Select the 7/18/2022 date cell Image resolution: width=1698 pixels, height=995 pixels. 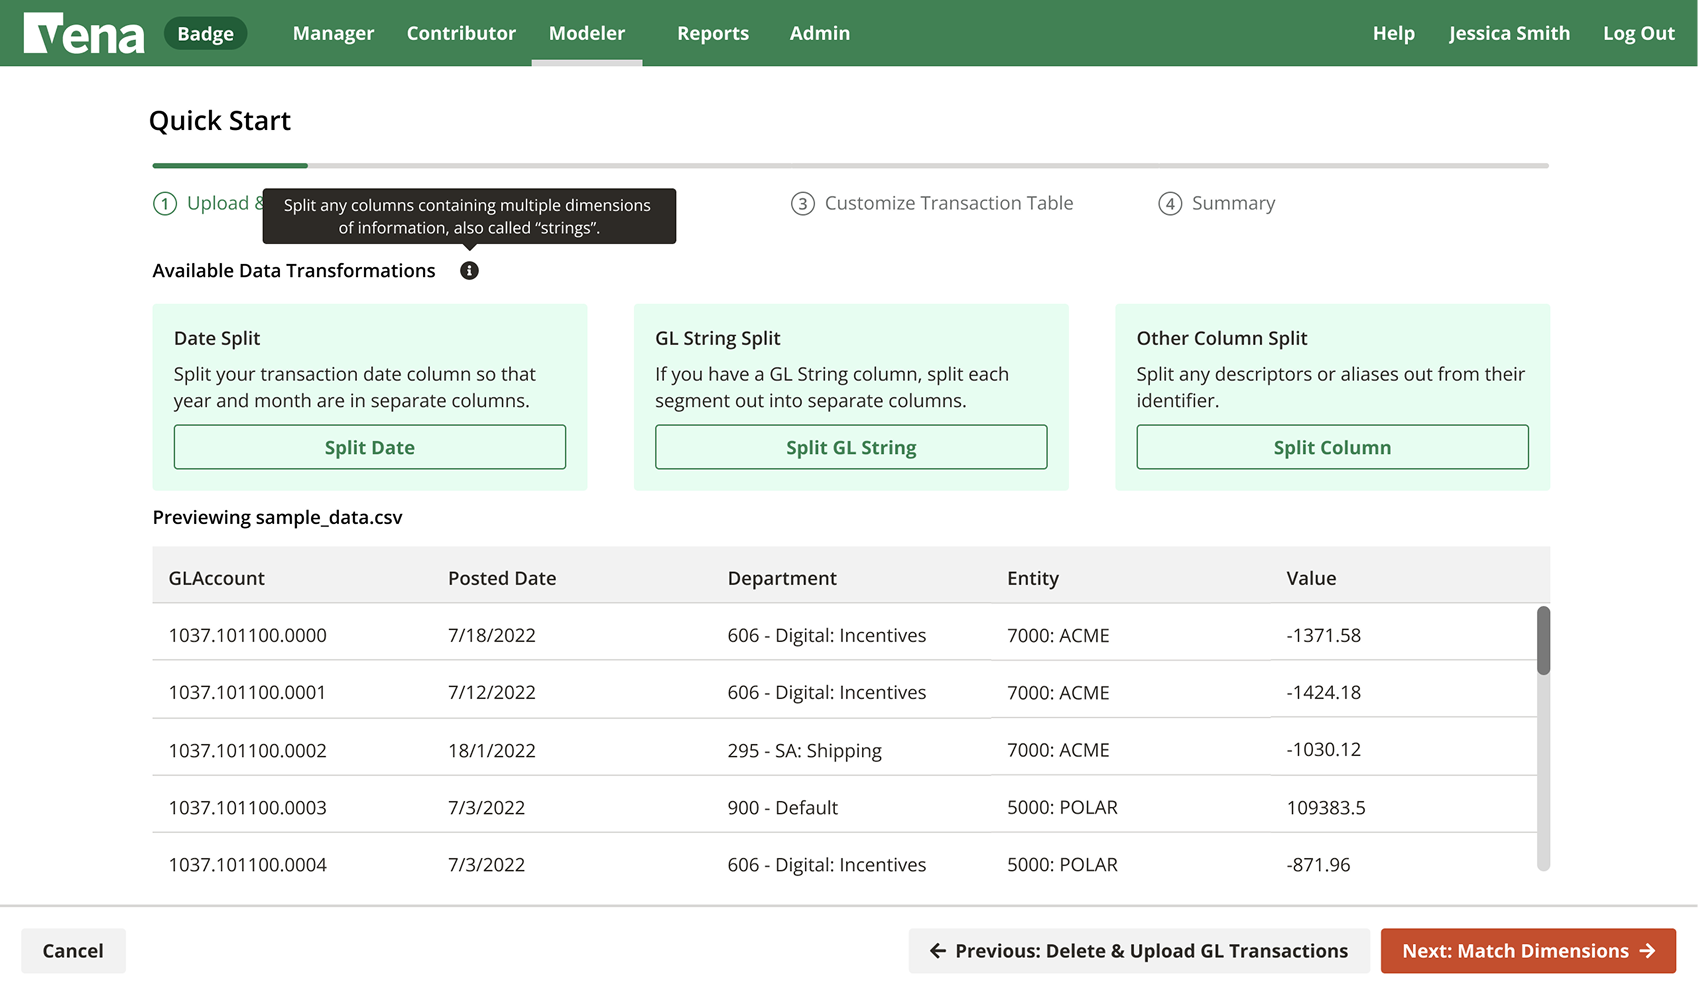tap(491, 635)
